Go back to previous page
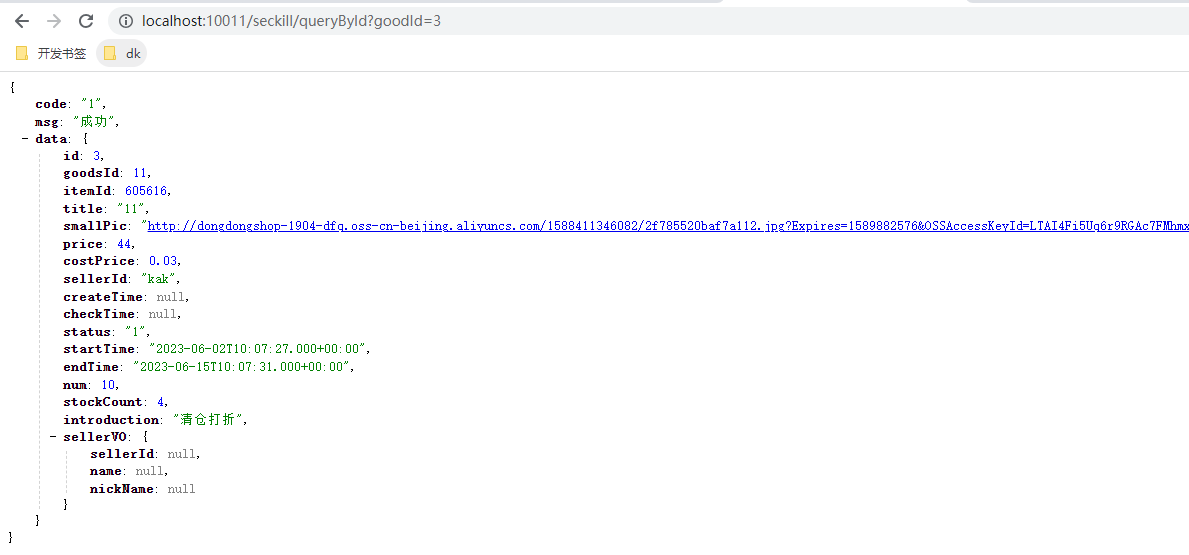The width and height of the screenshot is (1189, 555). point(22,21)
